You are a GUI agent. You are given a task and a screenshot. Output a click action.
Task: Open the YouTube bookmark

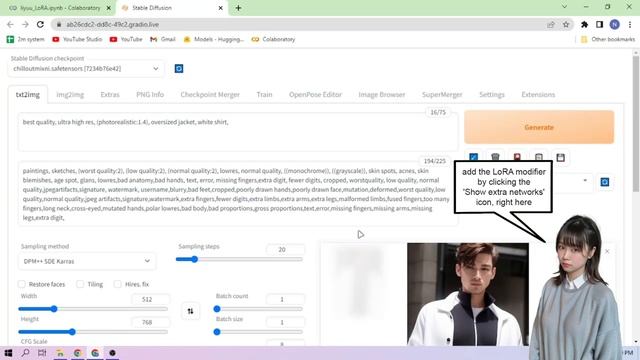pos(126,39)
